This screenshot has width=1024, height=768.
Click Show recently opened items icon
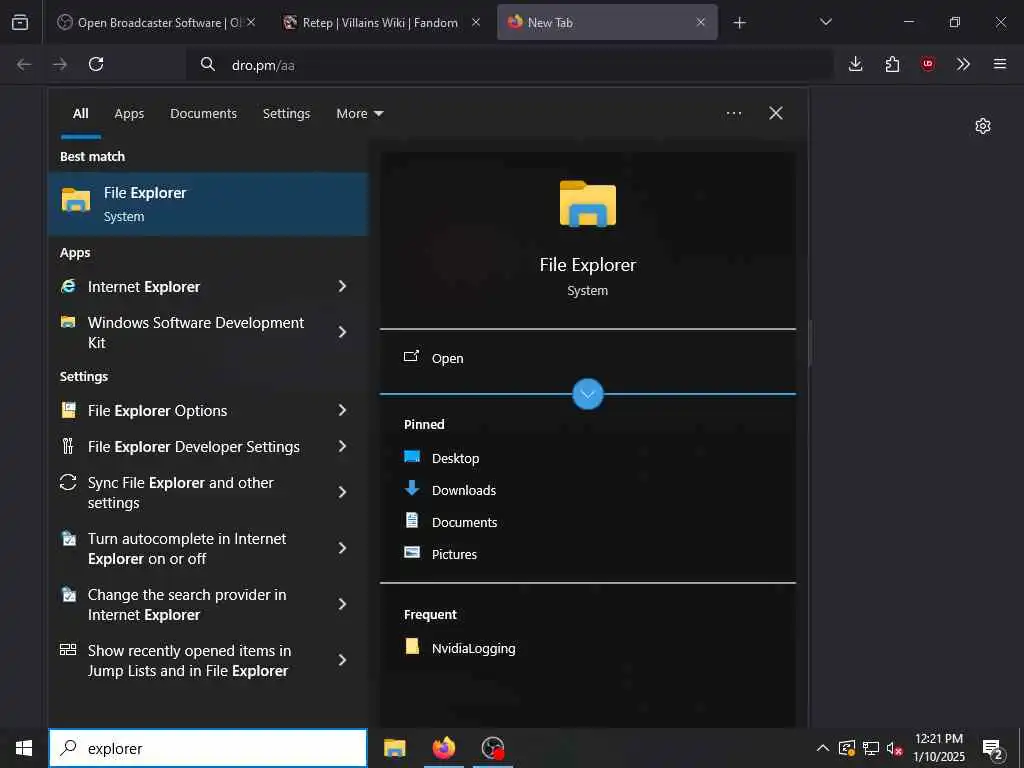point(68,650)
